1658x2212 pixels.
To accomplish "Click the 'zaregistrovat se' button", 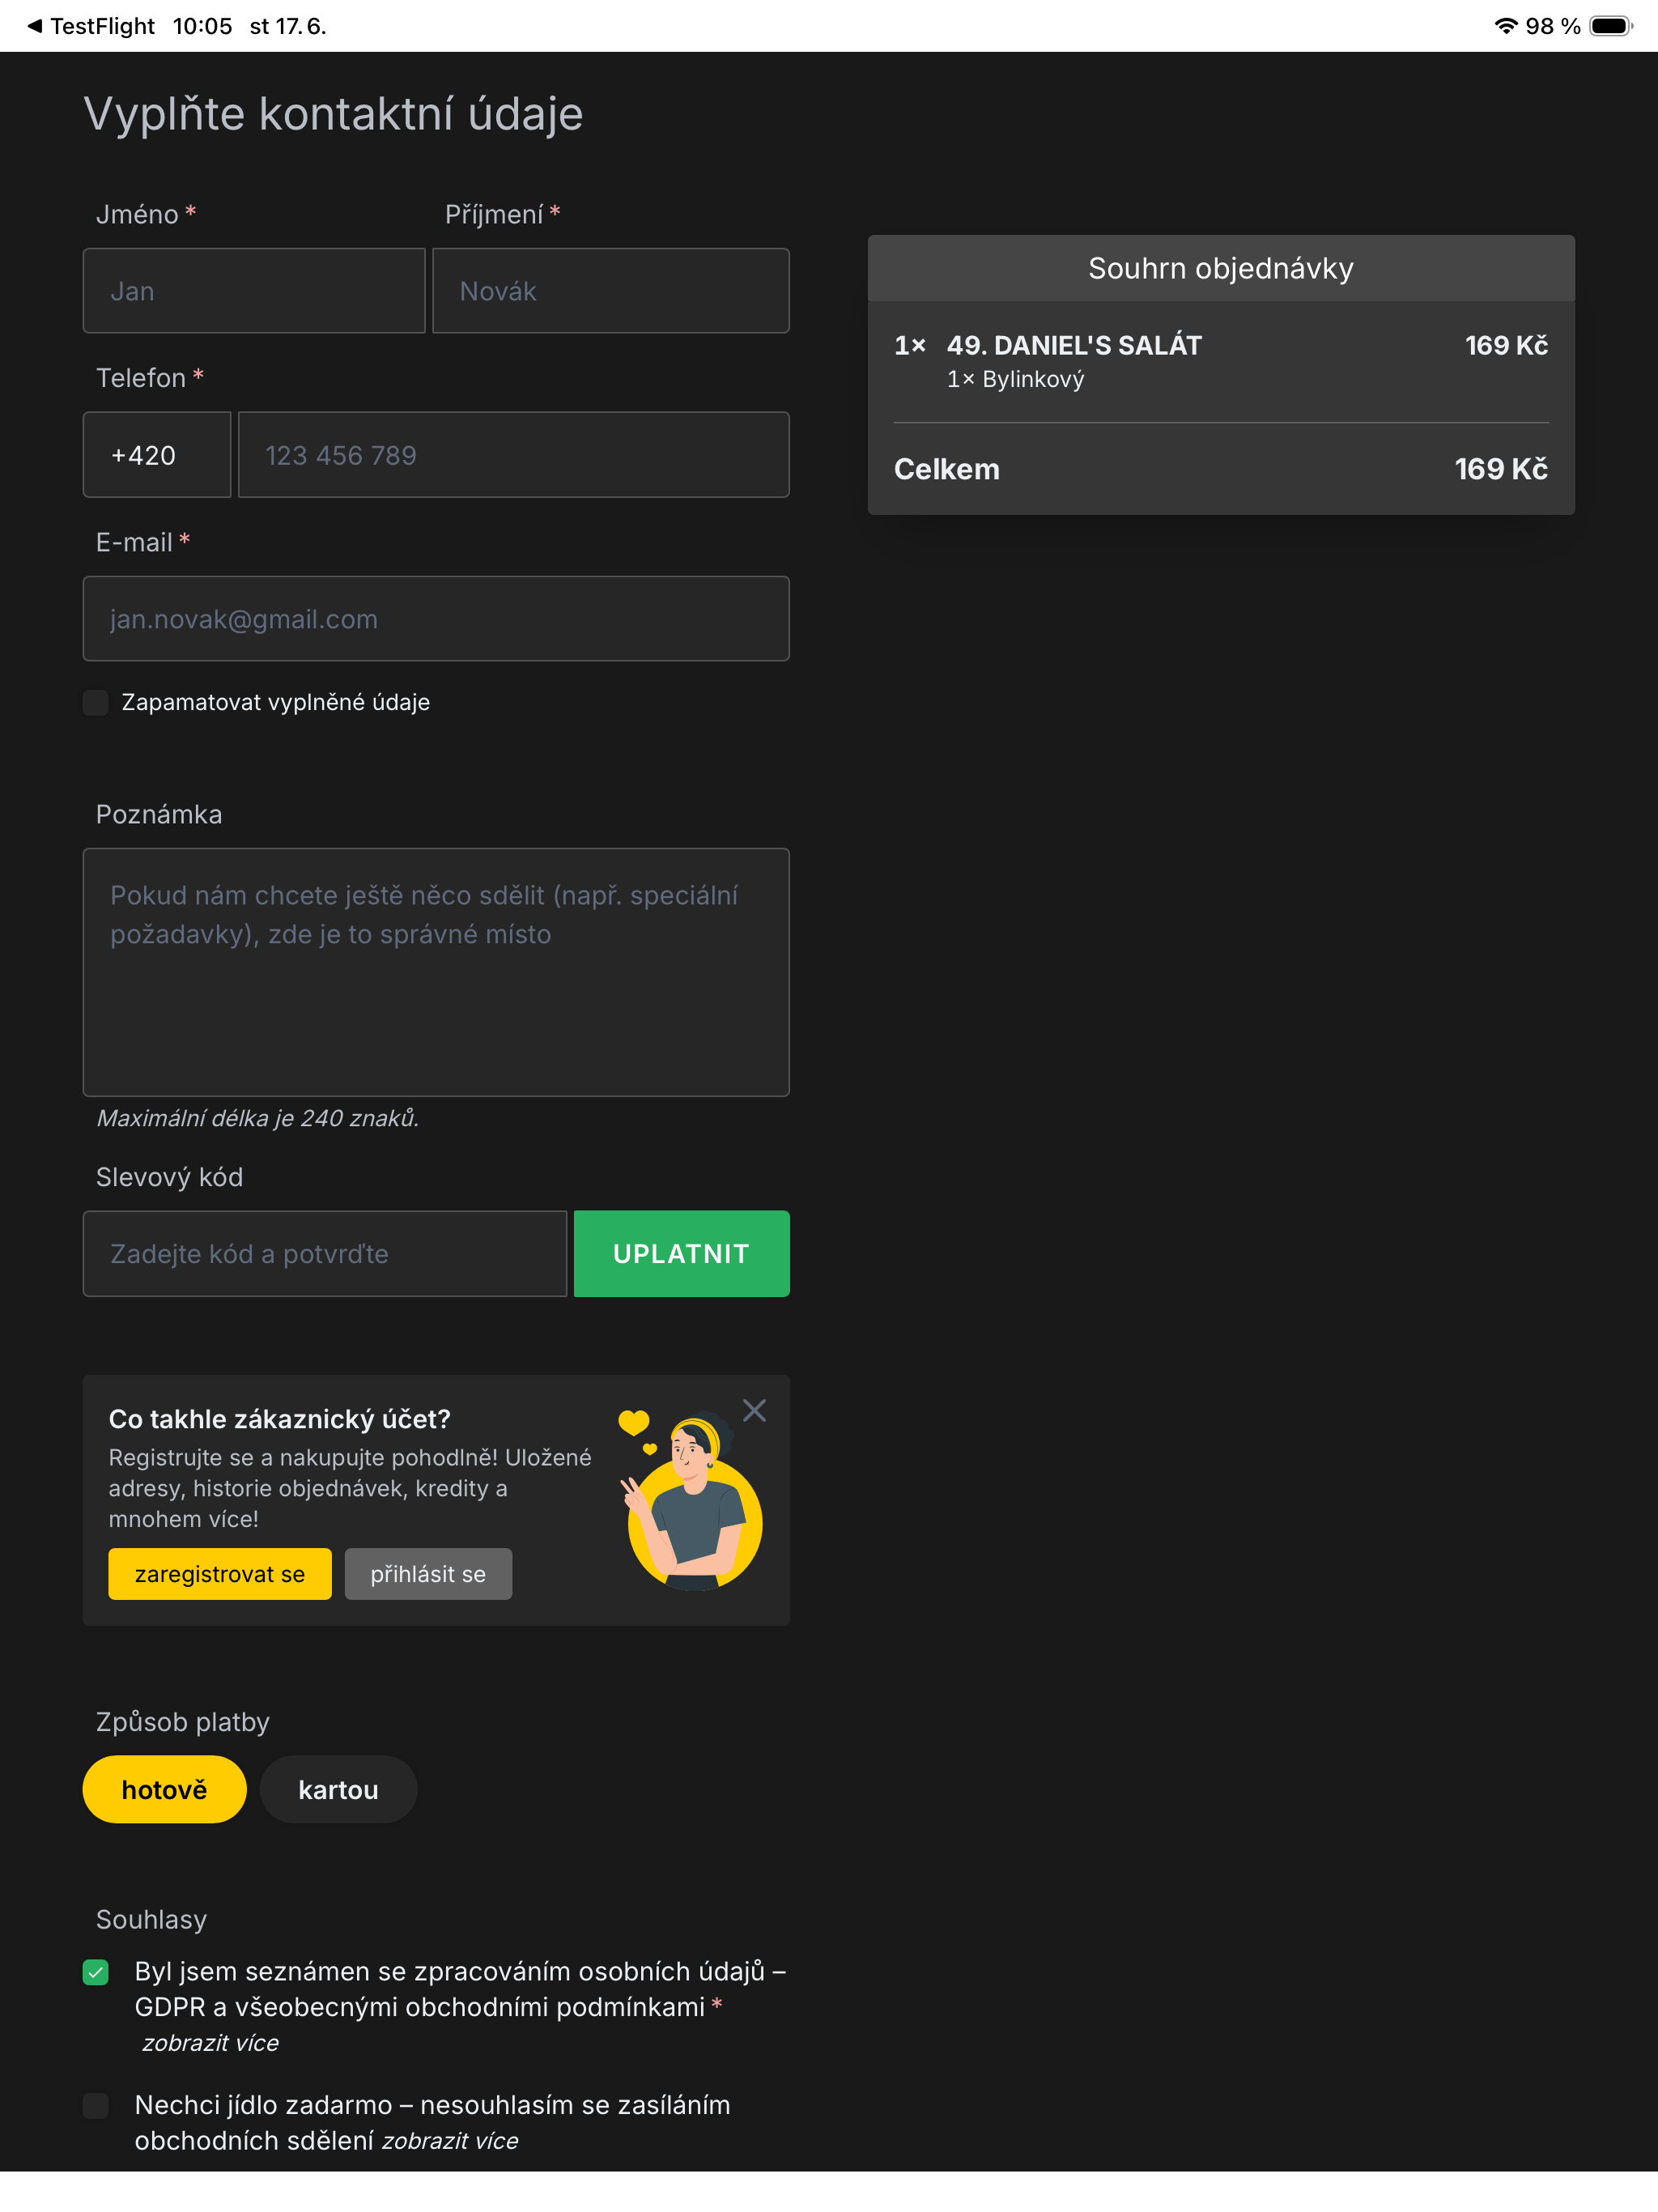I will (x=220, y=1574).
